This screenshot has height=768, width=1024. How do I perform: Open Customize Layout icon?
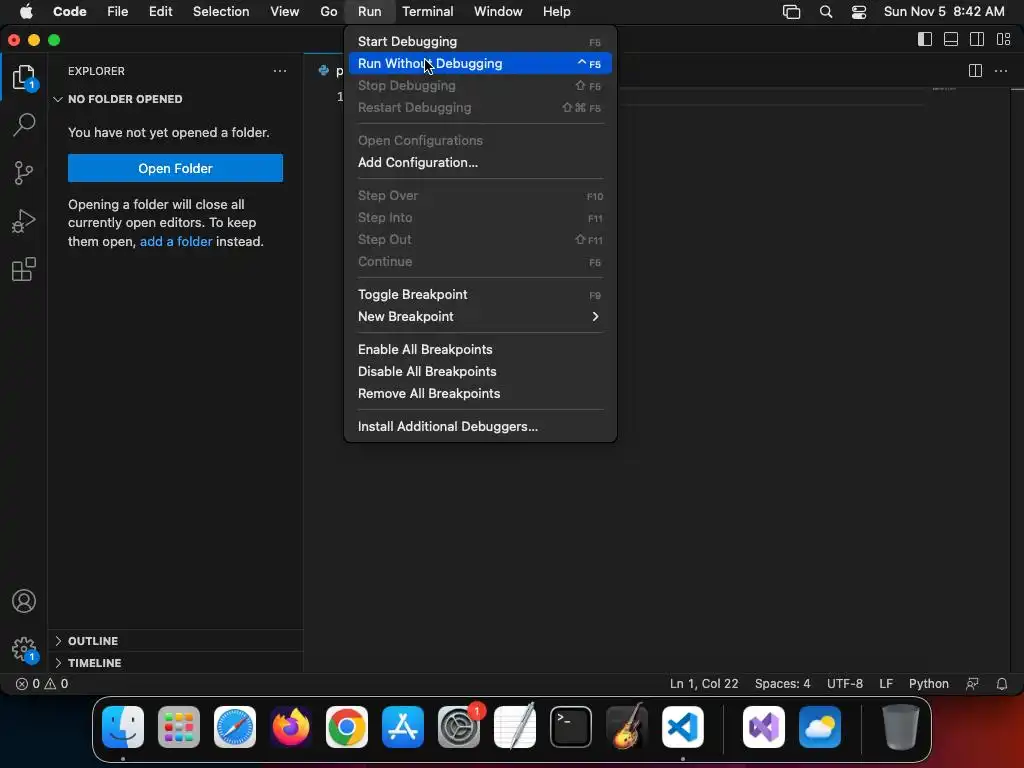point(1004,39)
